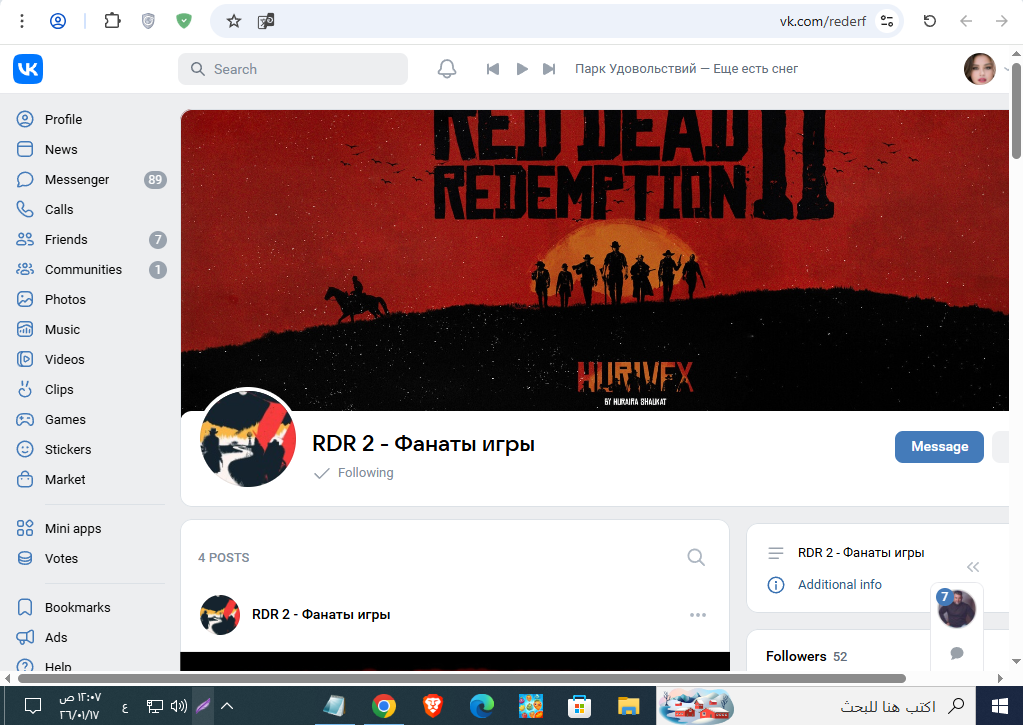
Task: Search the community wall posts
Action: [696, 557]
